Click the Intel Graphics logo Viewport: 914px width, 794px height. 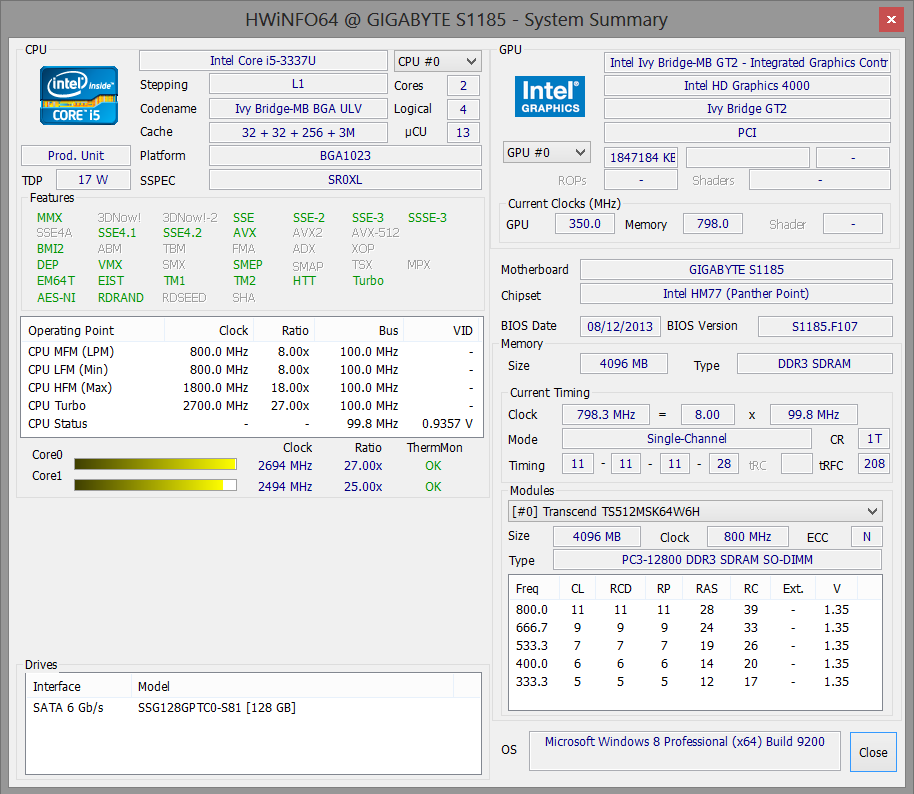550,96
